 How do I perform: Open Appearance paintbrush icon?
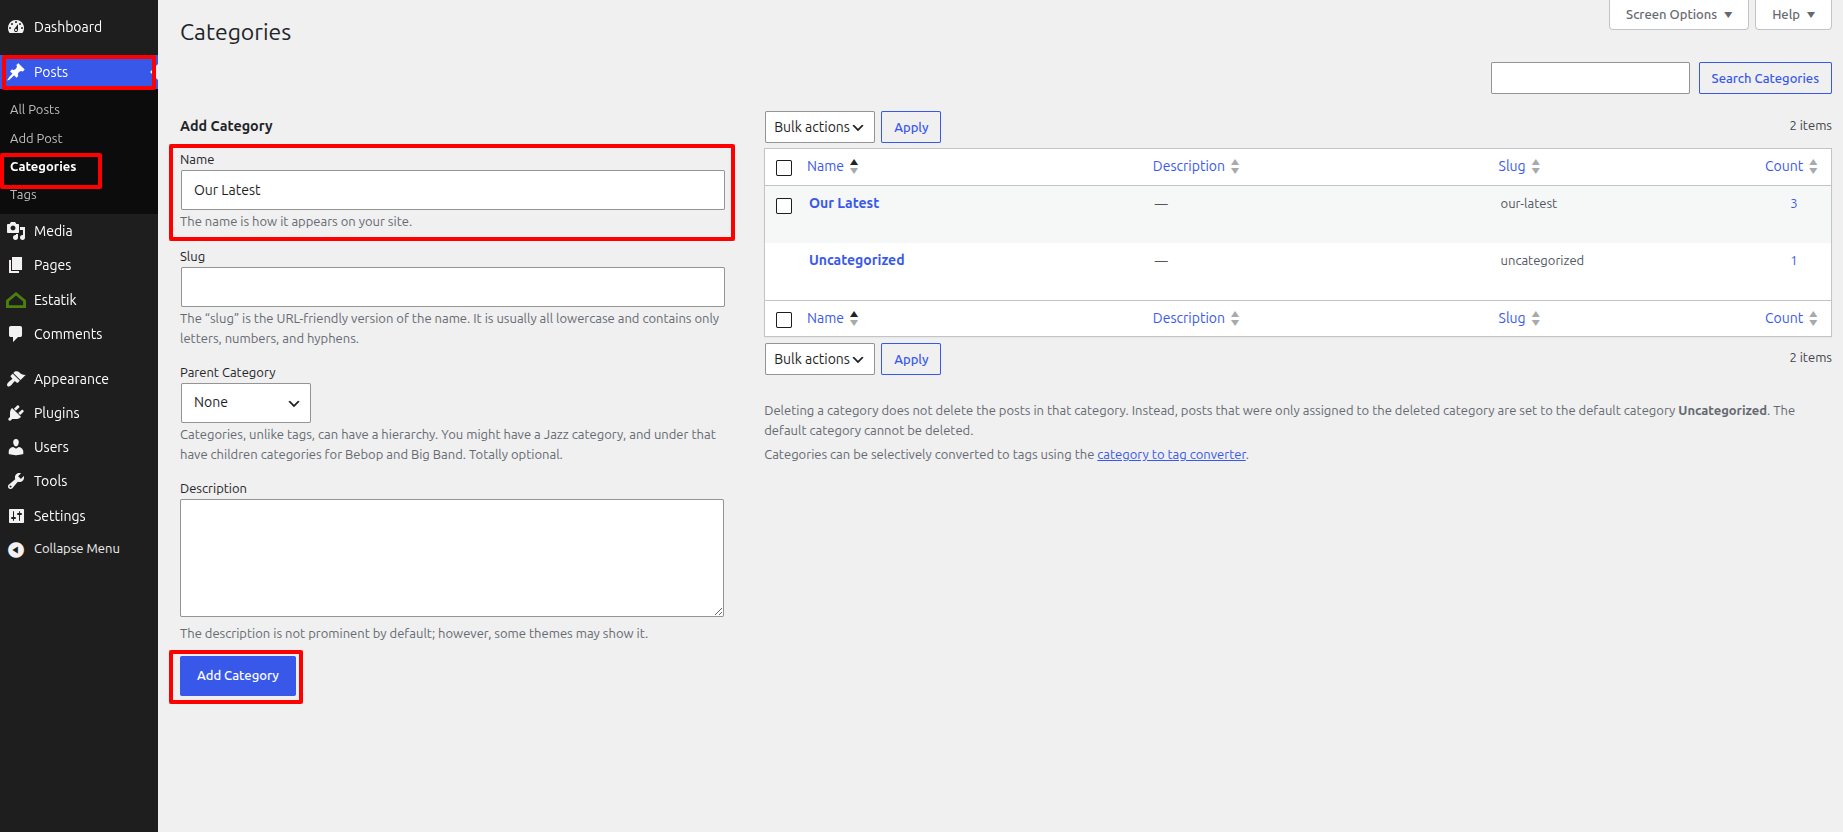[16, 379]
